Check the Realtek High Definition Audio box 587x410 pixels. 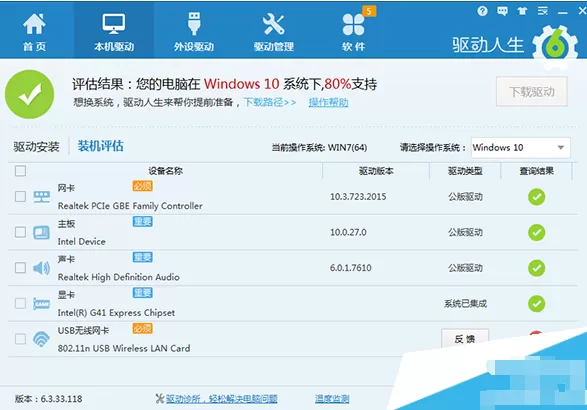pos(20,268)
